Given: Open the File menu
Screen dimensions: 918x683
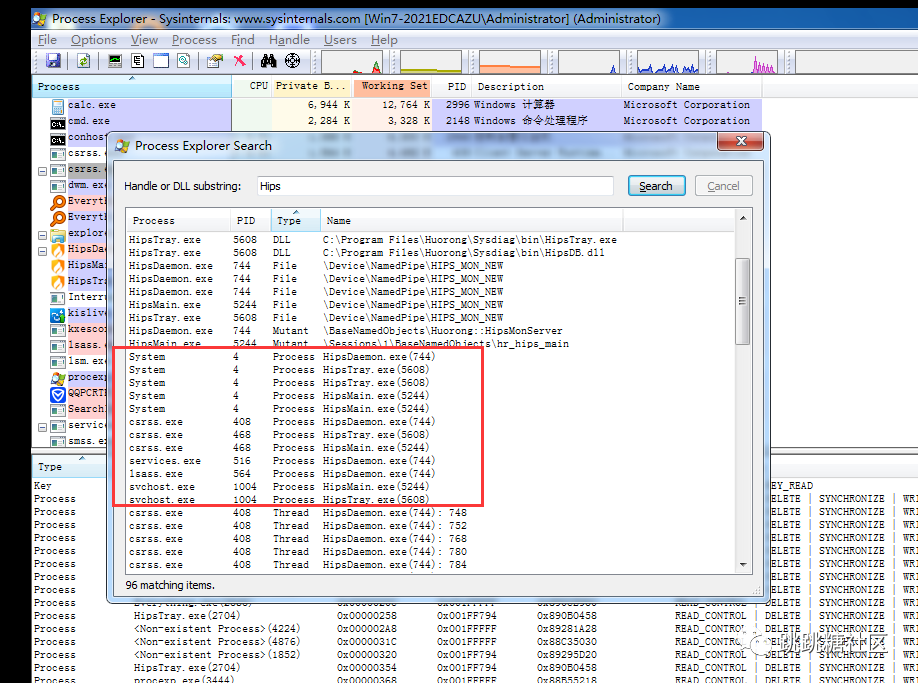Looking at the screenshot, I should 47,40.
